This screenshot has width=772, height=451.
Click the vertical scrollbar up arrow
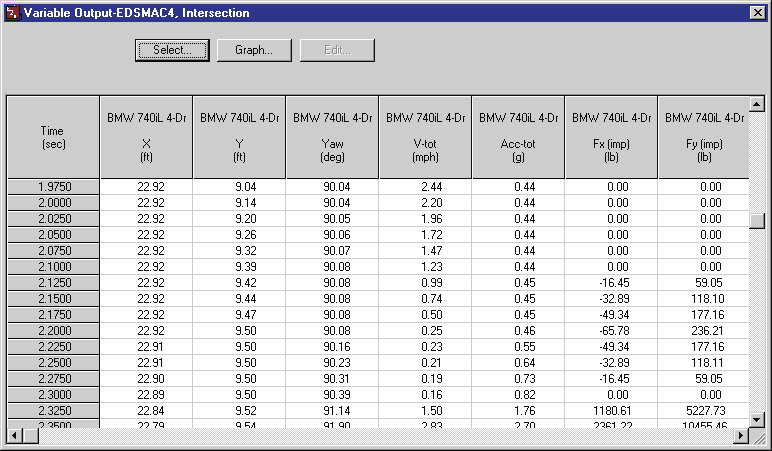(x=757, y=104)
